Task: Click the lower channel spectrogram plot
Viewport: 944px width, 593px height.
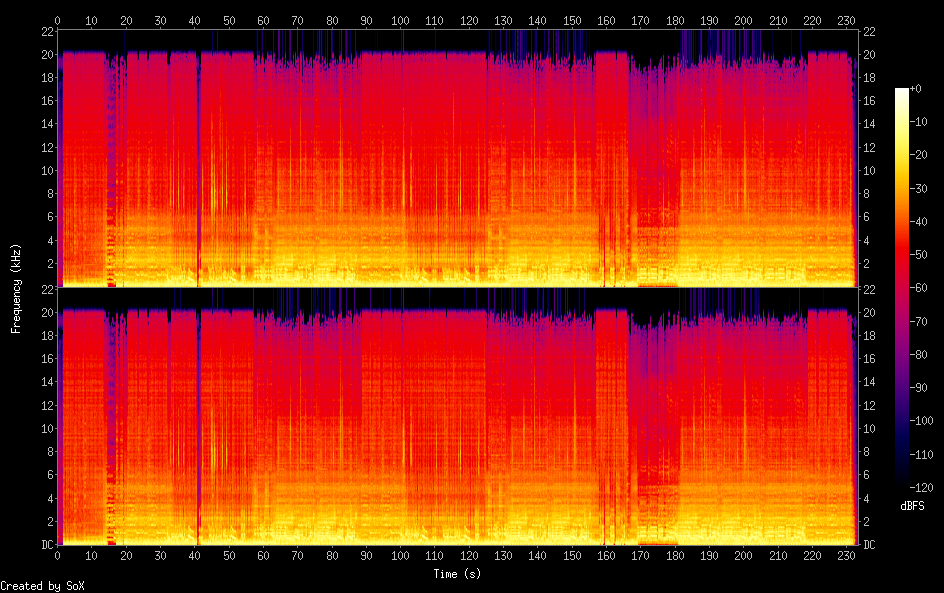Action: pos(457,418)
